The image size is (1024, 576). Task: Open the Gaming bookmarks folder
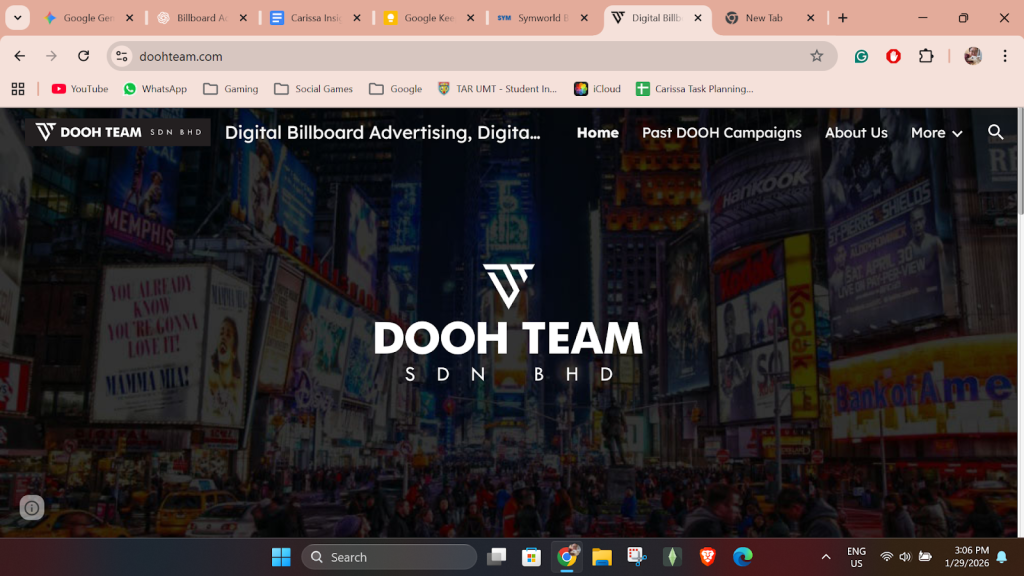(x=231, y=89)
